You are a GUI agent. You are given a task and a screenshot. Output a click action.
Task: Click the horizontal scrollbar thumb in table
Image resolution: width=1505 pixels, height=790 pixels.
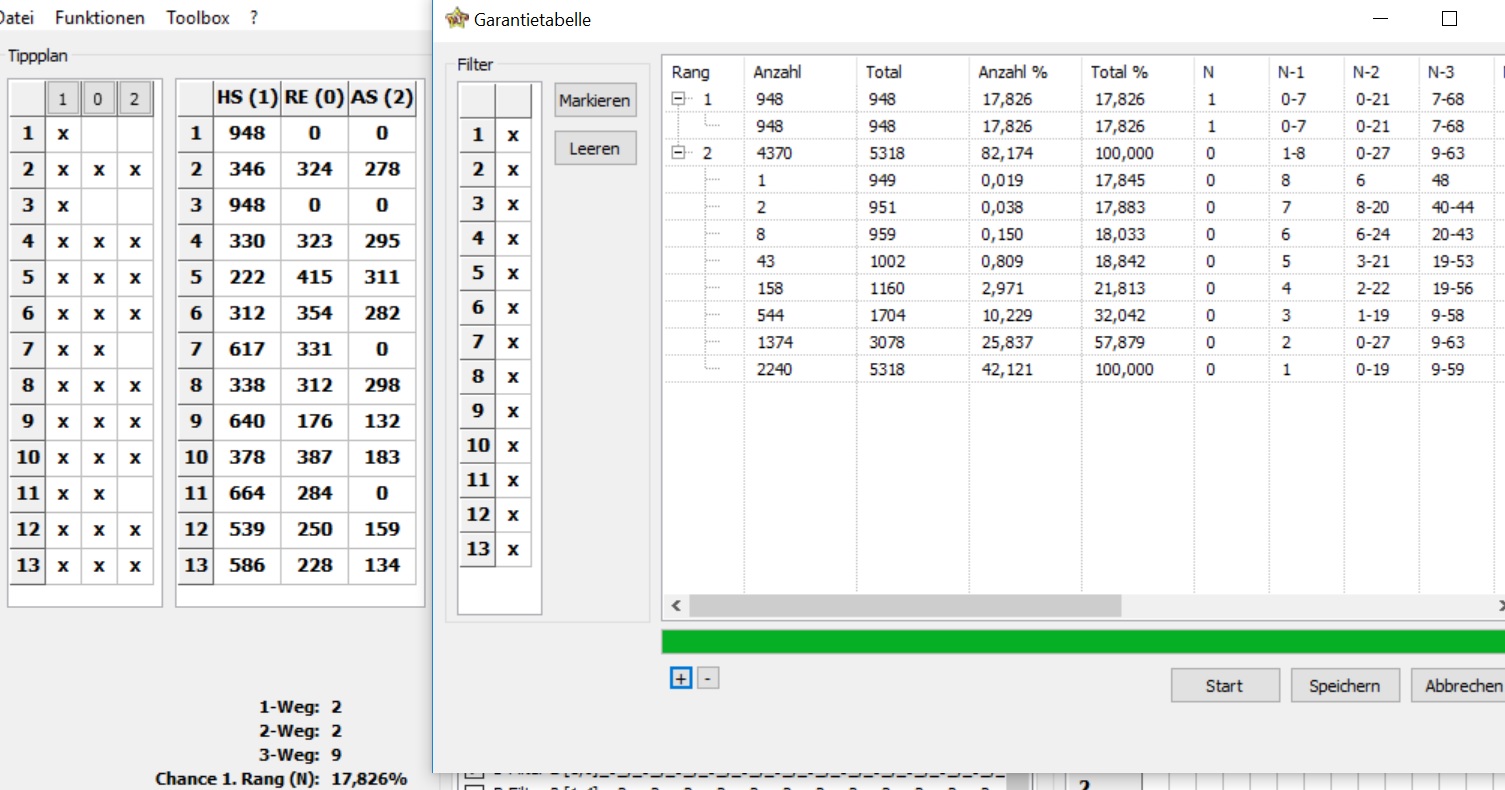905,606
